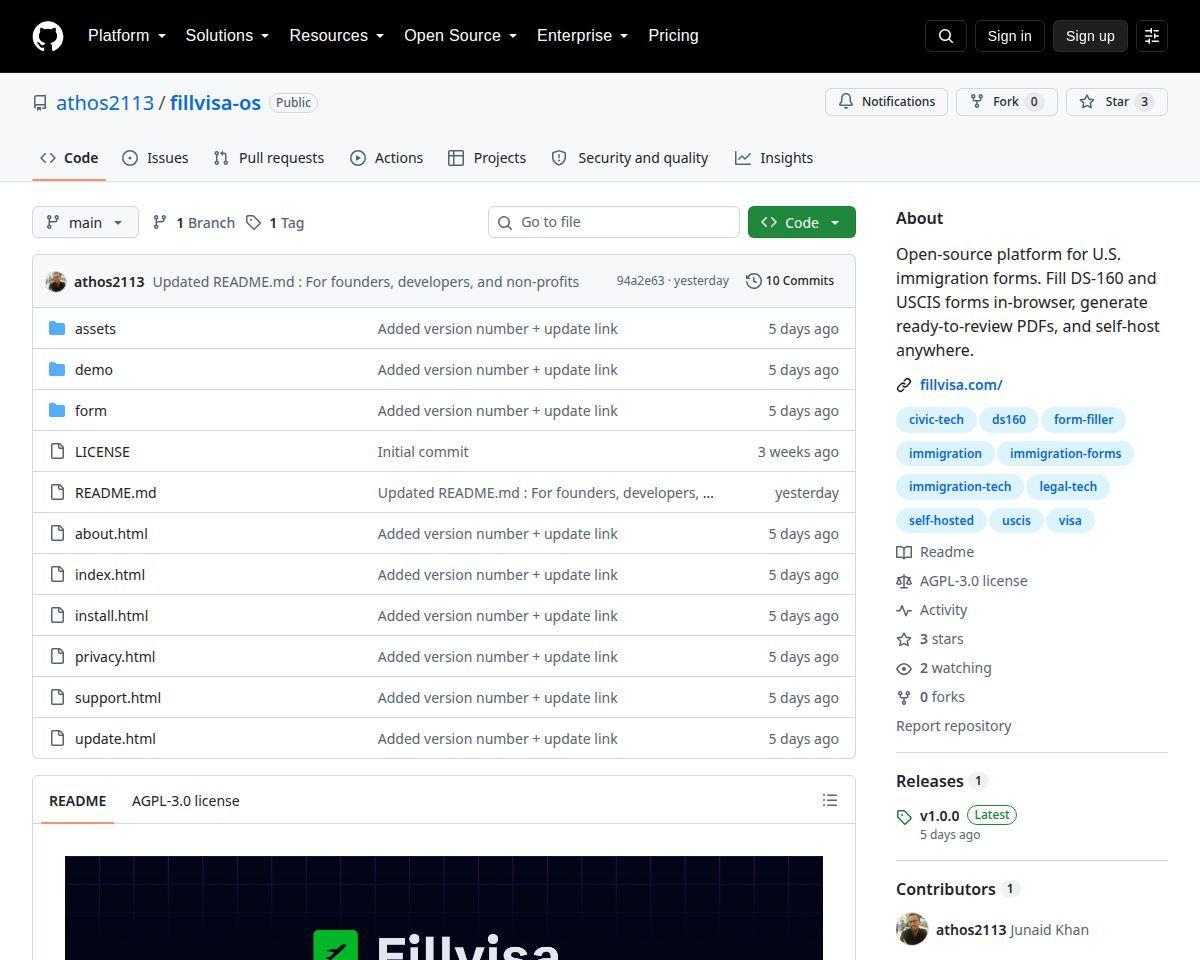Screen dimensions: 1200x960
Task: Click the update.html file icon
Action: (x=57, y=738)
